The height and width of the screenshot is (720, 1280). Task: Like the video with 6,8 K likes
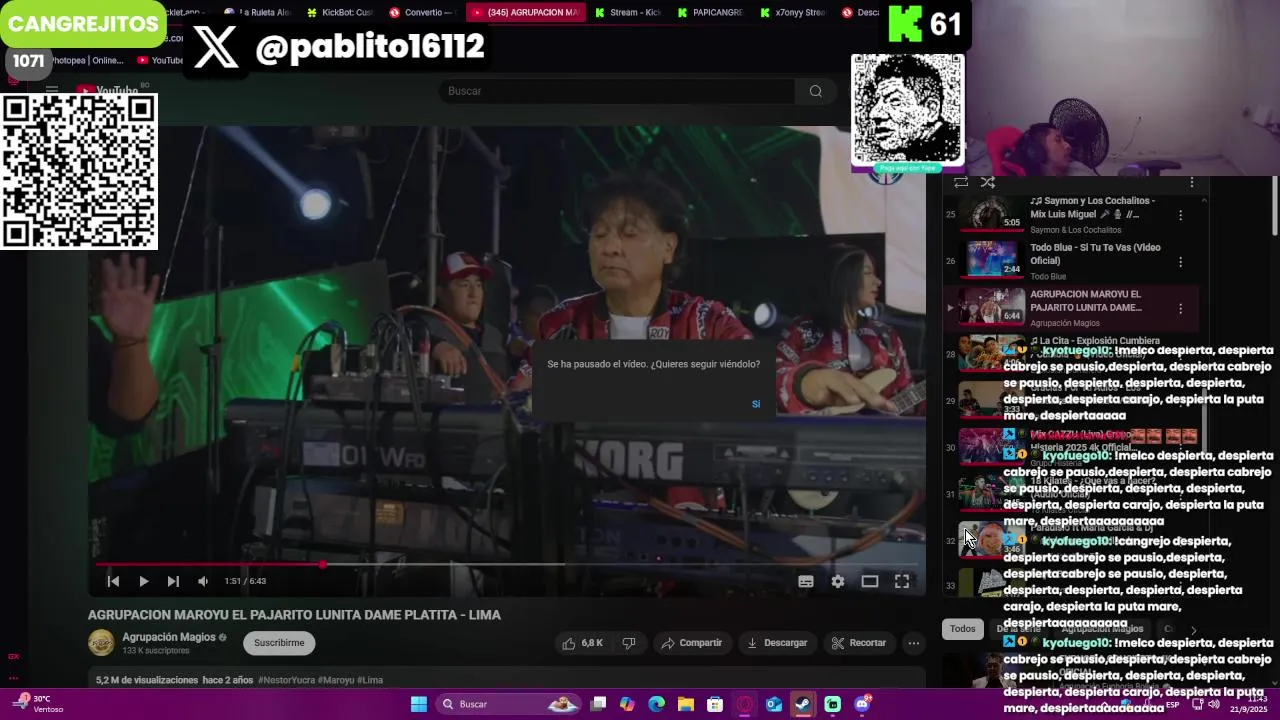[x=583, y=643]
